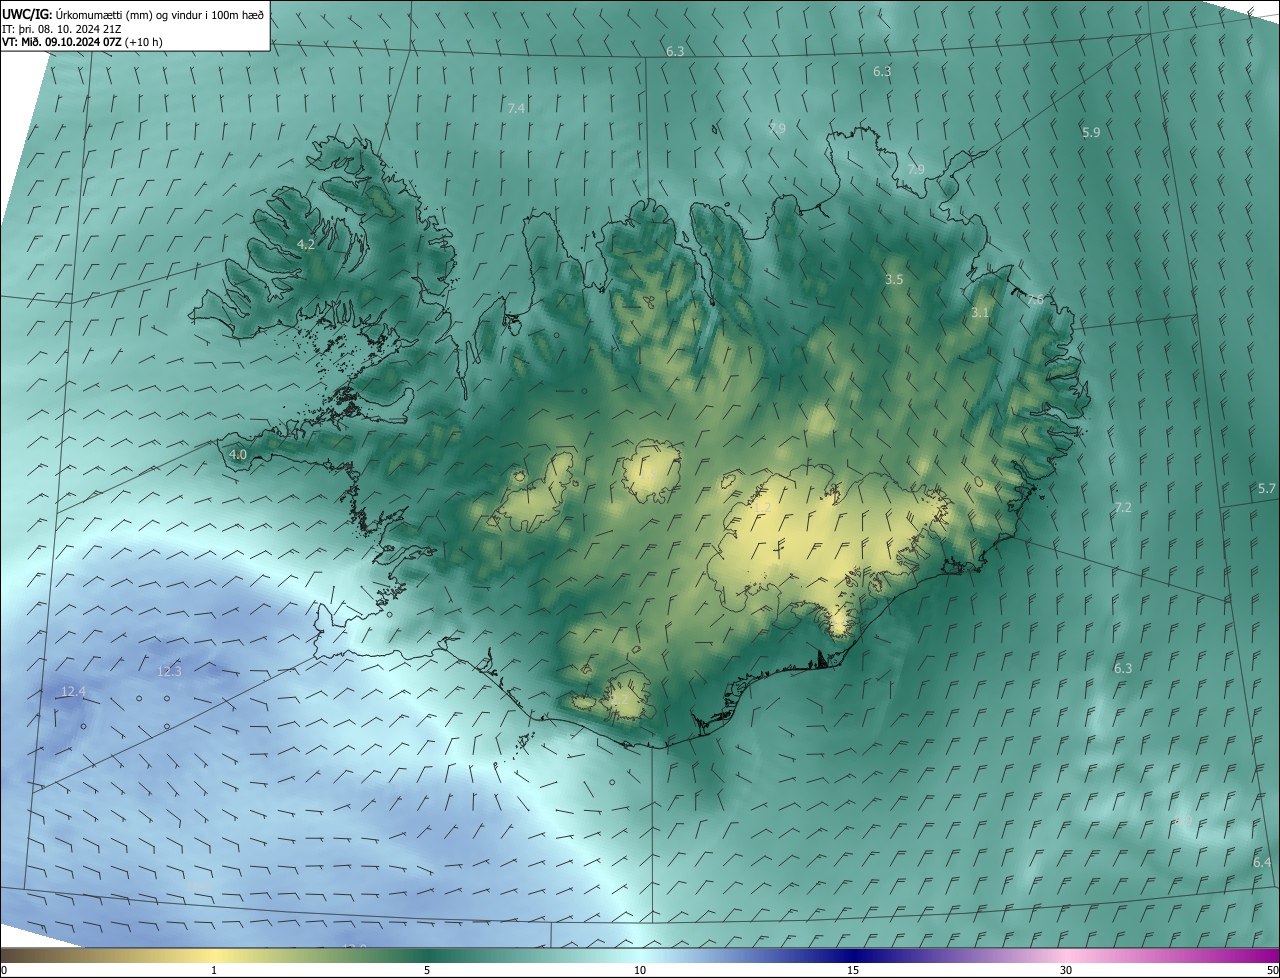Screen dimensions: 1280x978
Task: Click the 15 tick on the color scale
Action: point(853,970)
